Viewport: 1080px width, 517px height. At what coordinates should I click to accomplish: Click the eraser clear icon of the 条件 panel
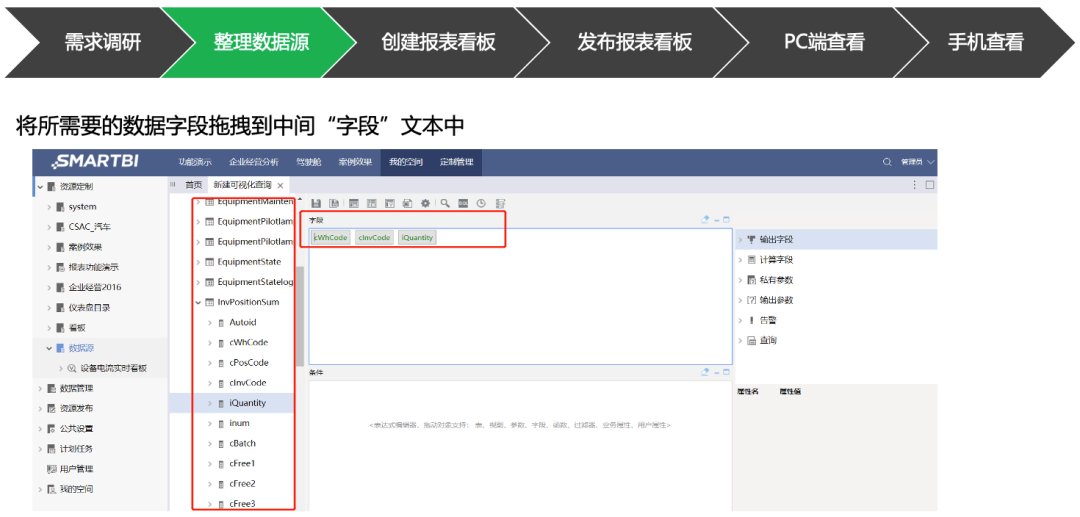click(705, 372)
